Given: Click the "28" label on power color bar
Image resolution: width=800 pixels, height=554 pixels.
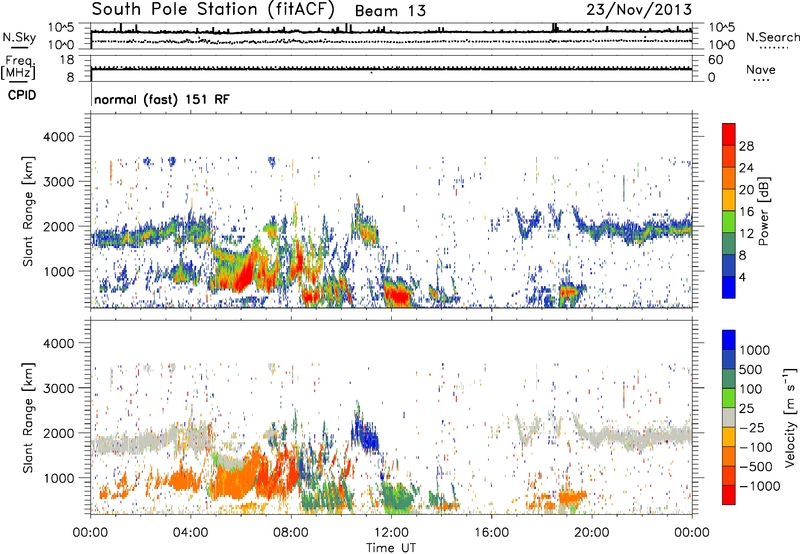Looking at the screenshot, I should click(x=746, y=146).
